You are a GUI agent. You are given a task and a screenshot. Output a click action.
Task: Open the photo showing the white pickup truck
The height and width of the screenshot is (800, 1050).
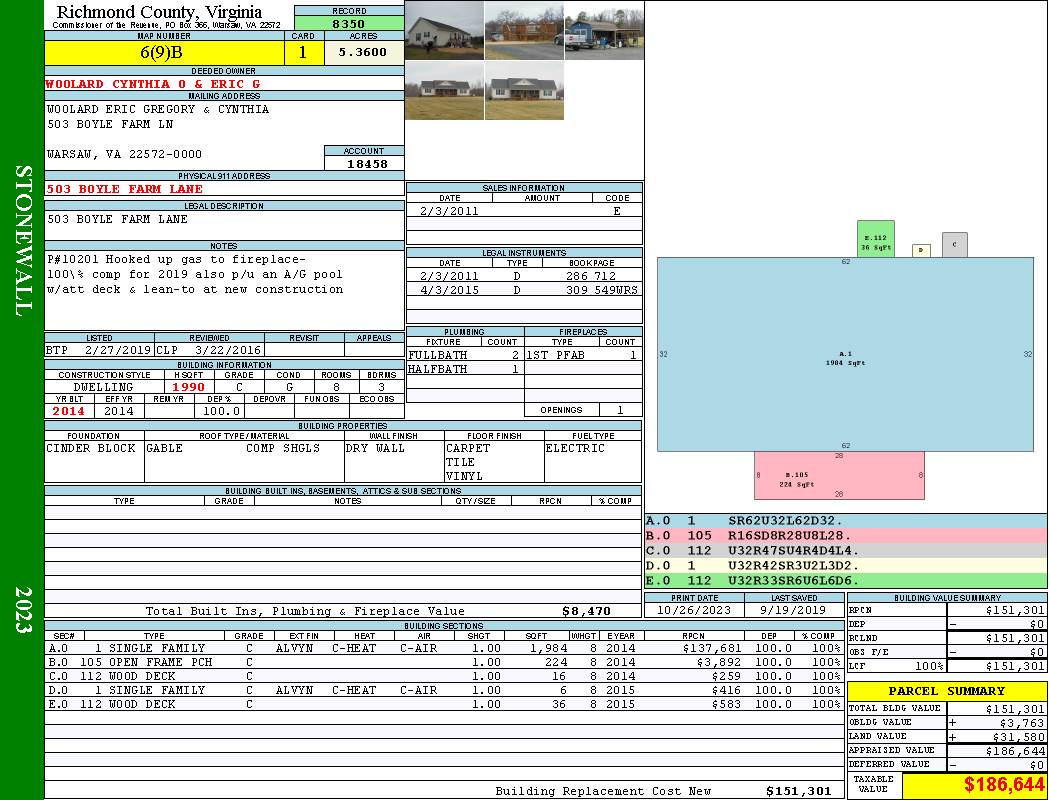click(604, 30)
